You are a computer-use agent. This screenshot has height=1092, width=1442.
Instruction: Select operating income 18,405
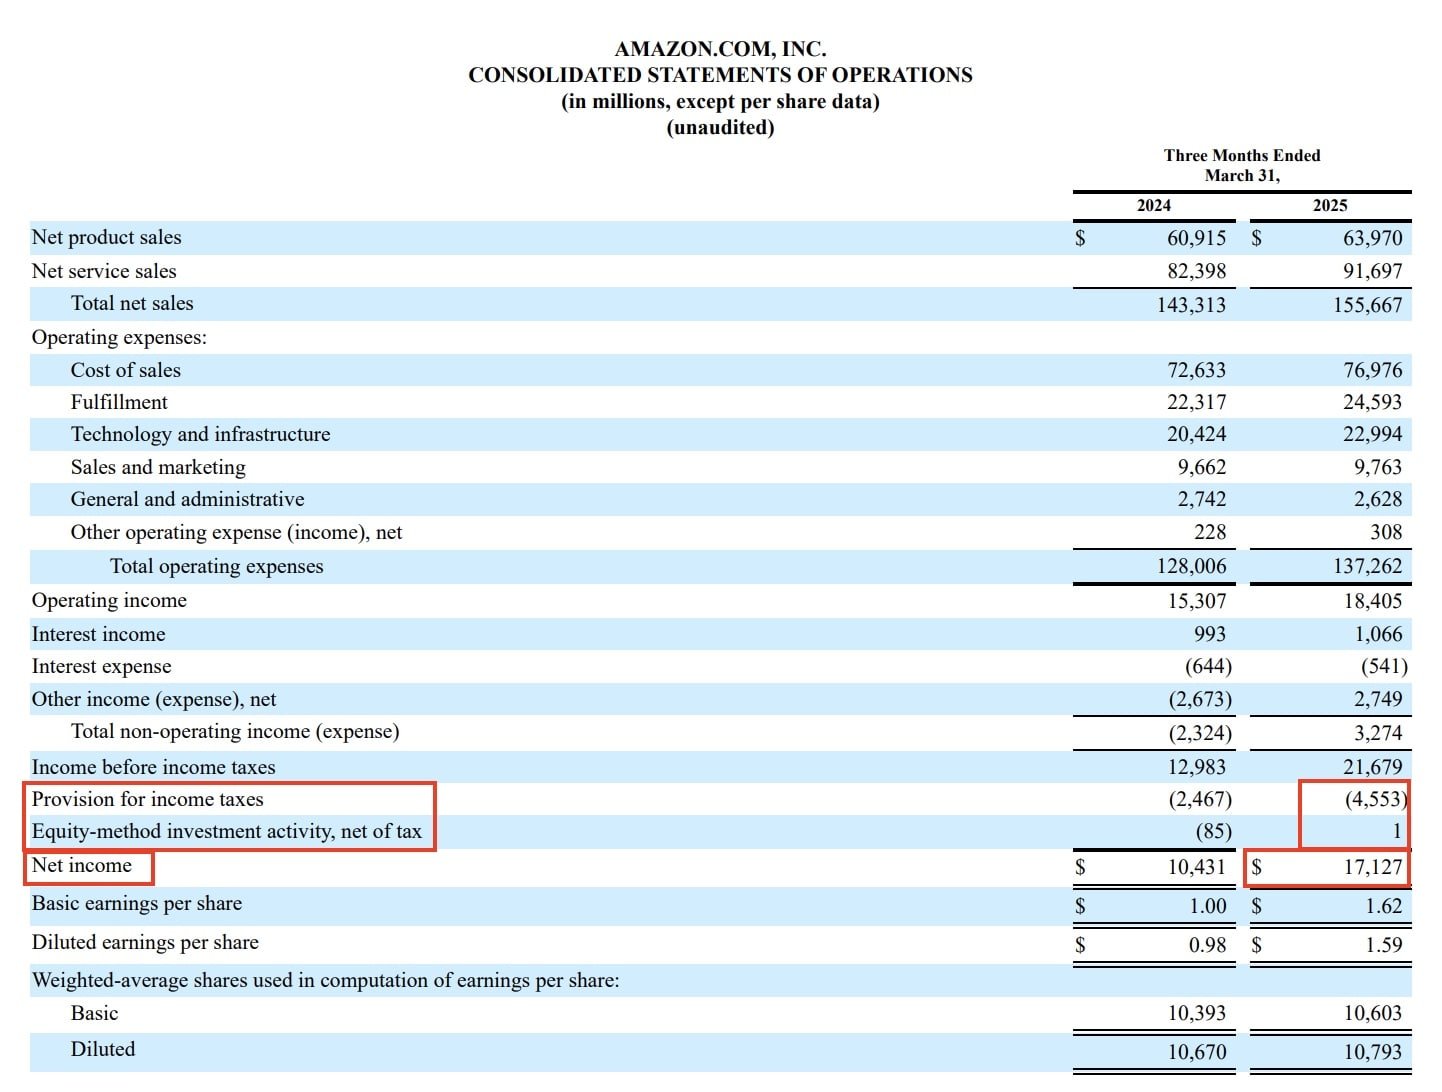point(1372,601)
